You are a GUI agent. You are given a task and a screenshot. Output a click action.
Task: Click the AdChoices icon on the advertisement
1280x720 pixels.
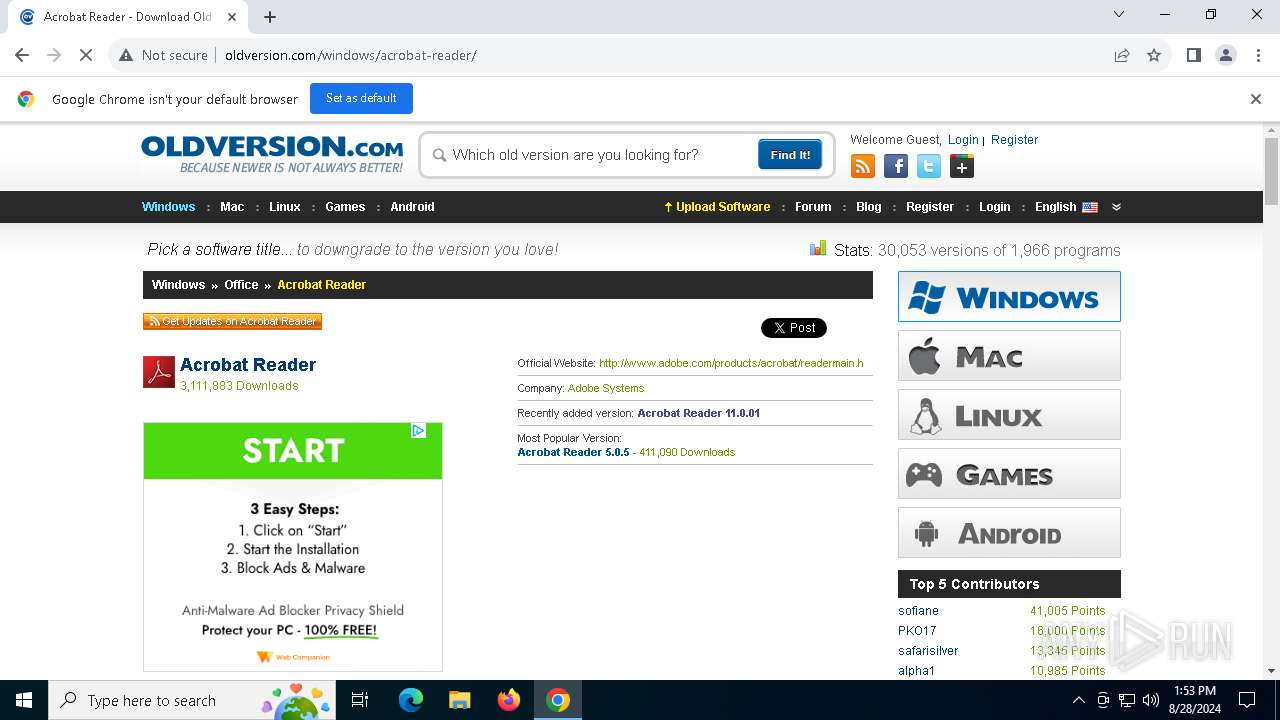(419, 430)
